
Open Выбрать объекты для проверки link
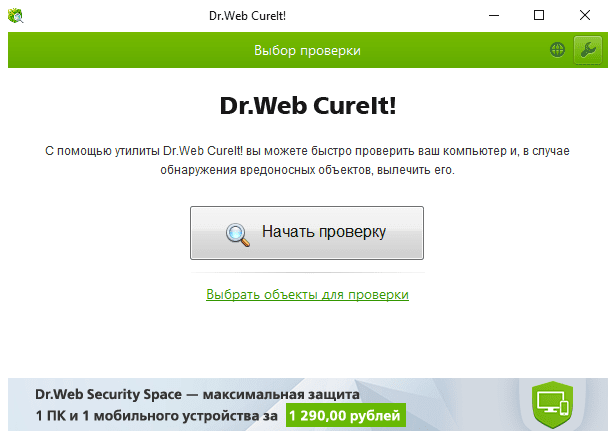(x=307, y=294)
